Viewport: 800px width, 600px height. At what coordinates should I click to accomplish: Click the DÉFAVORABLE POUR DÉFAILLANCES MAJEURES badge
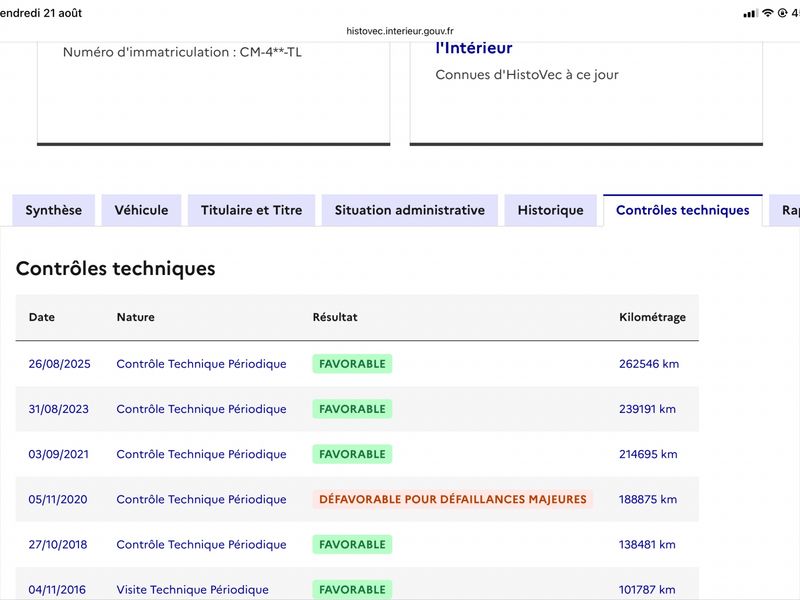[x=453, y=499]
